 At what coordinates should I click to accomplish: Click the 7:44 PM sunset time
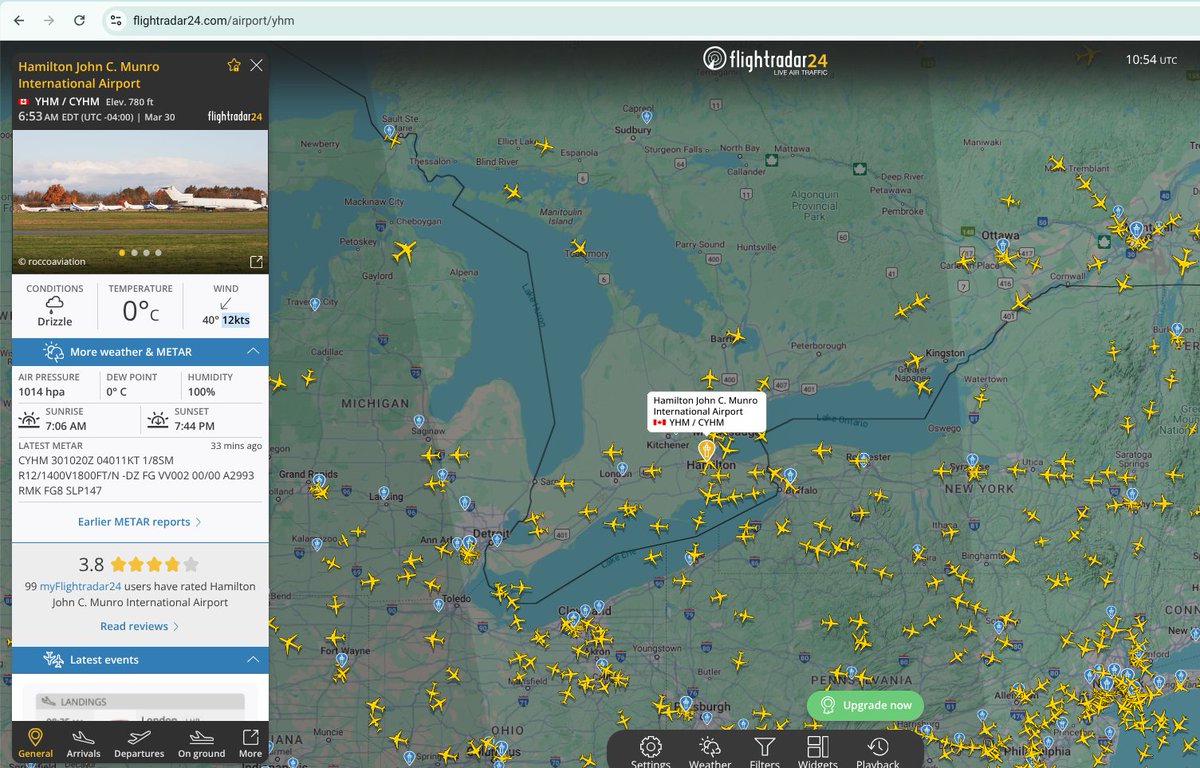[x=194, y=426]
